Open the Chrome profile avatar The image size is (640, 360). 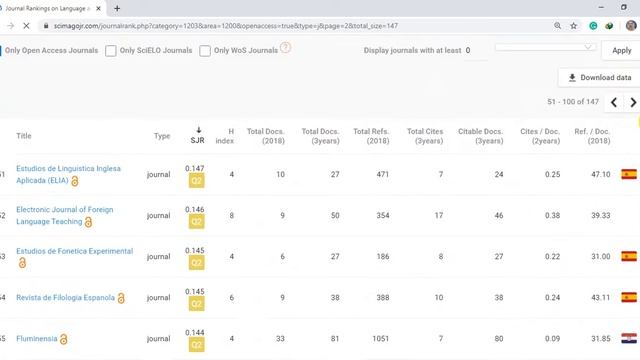[631, 26]
